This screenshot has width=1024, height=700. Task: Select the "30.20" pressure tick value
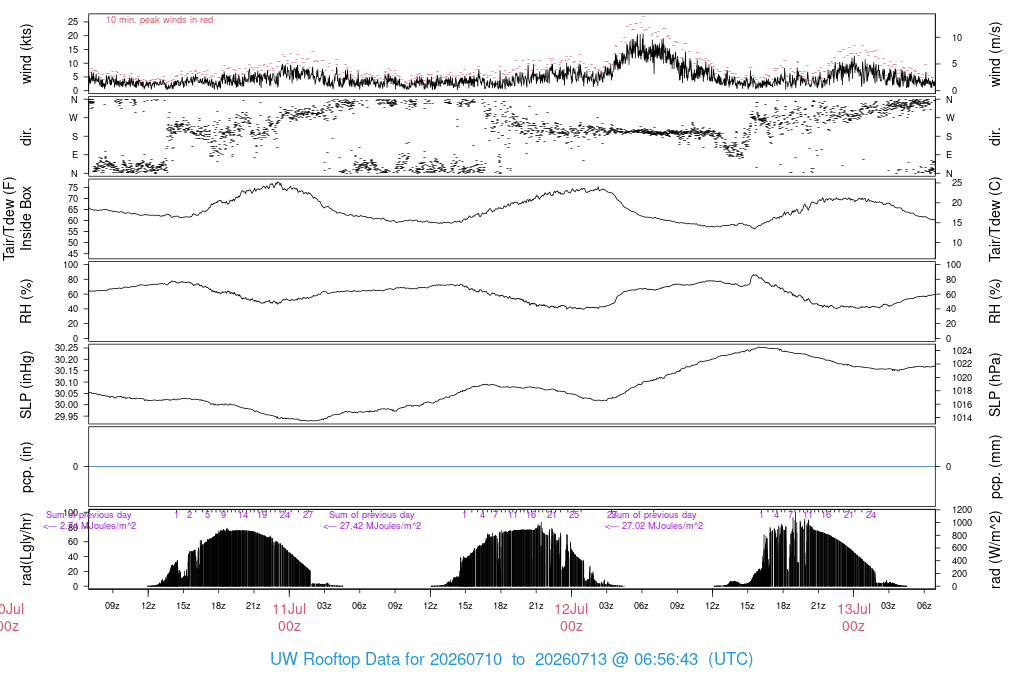point(66,360)
